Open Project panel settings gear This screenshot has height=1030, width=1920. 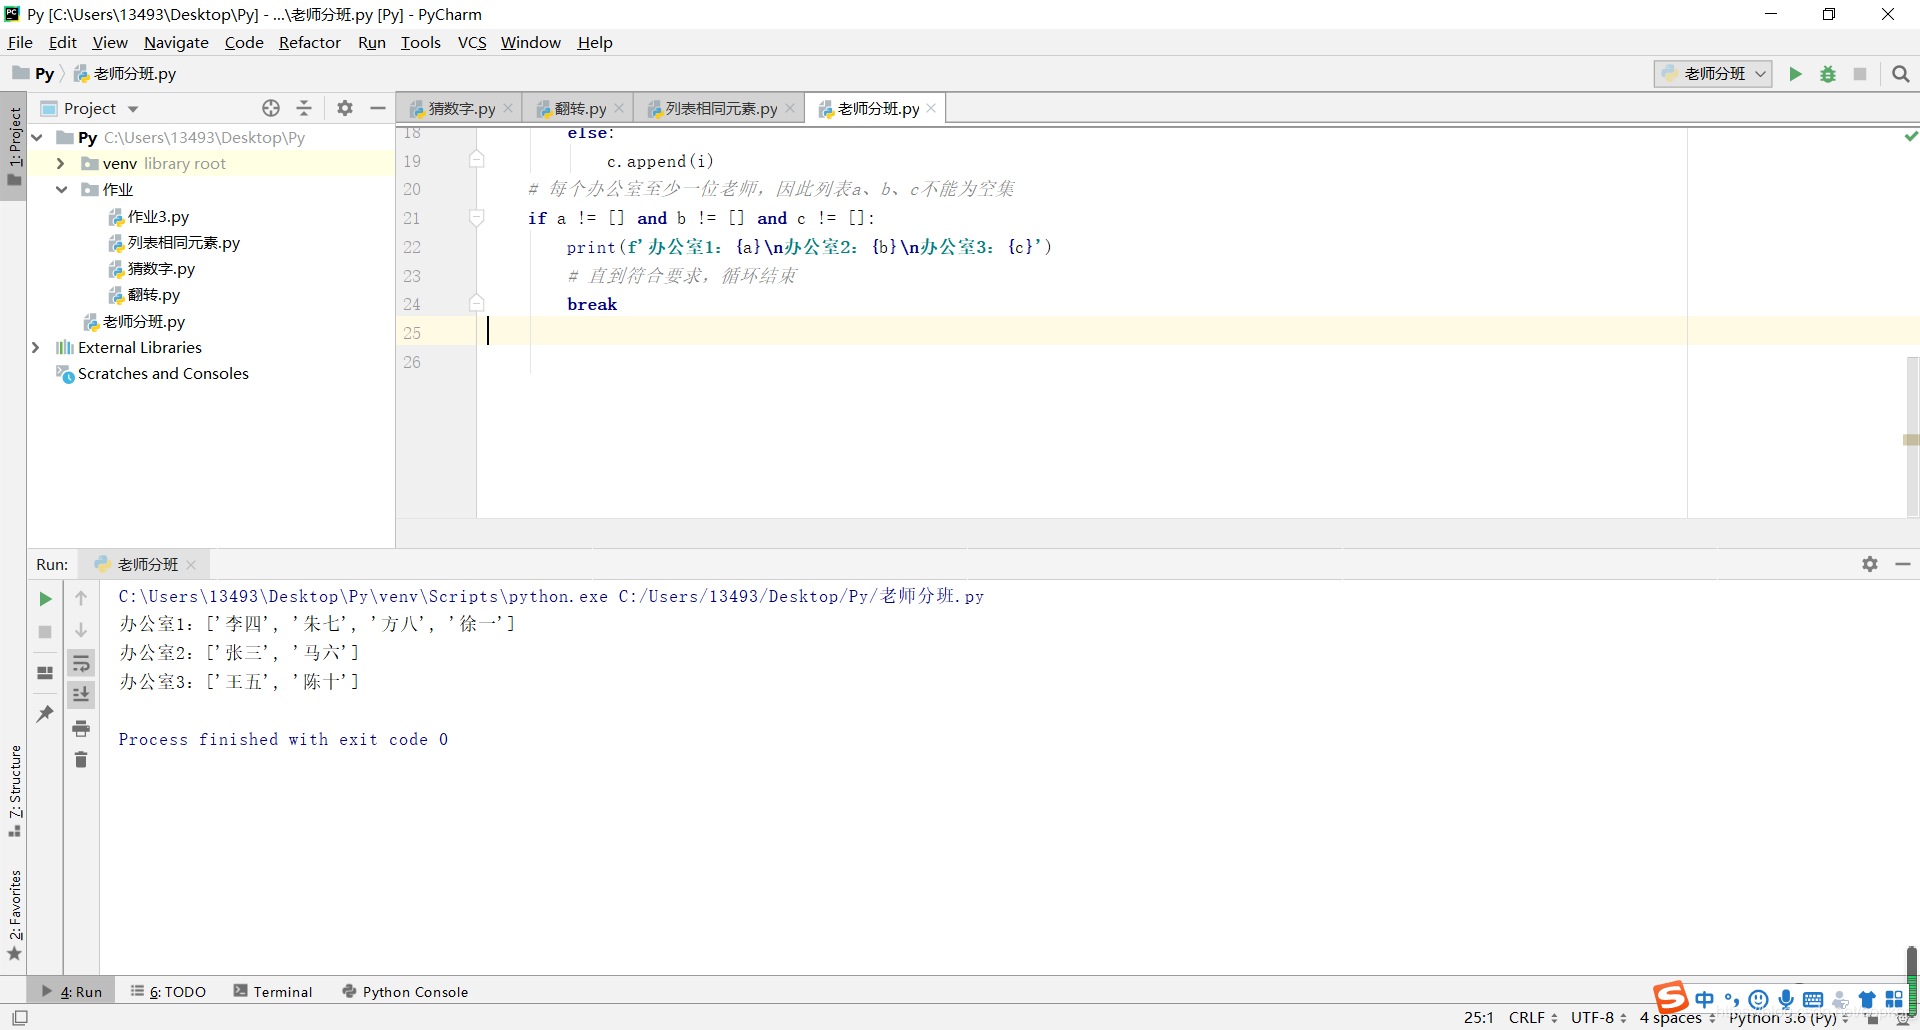pos(345,108)
